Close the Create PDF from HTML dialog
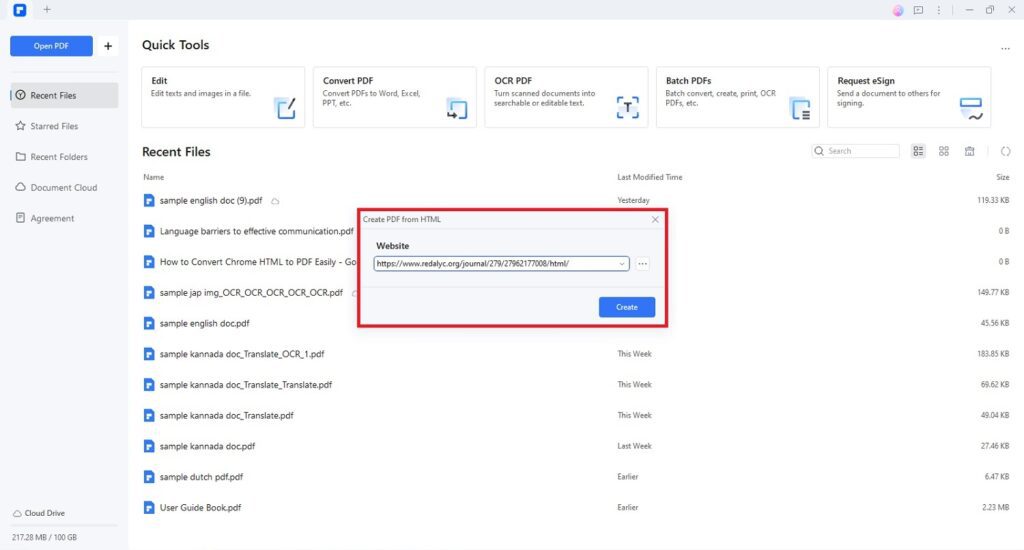The height and width of the screenshot is (550, 1024). point(655,219)
